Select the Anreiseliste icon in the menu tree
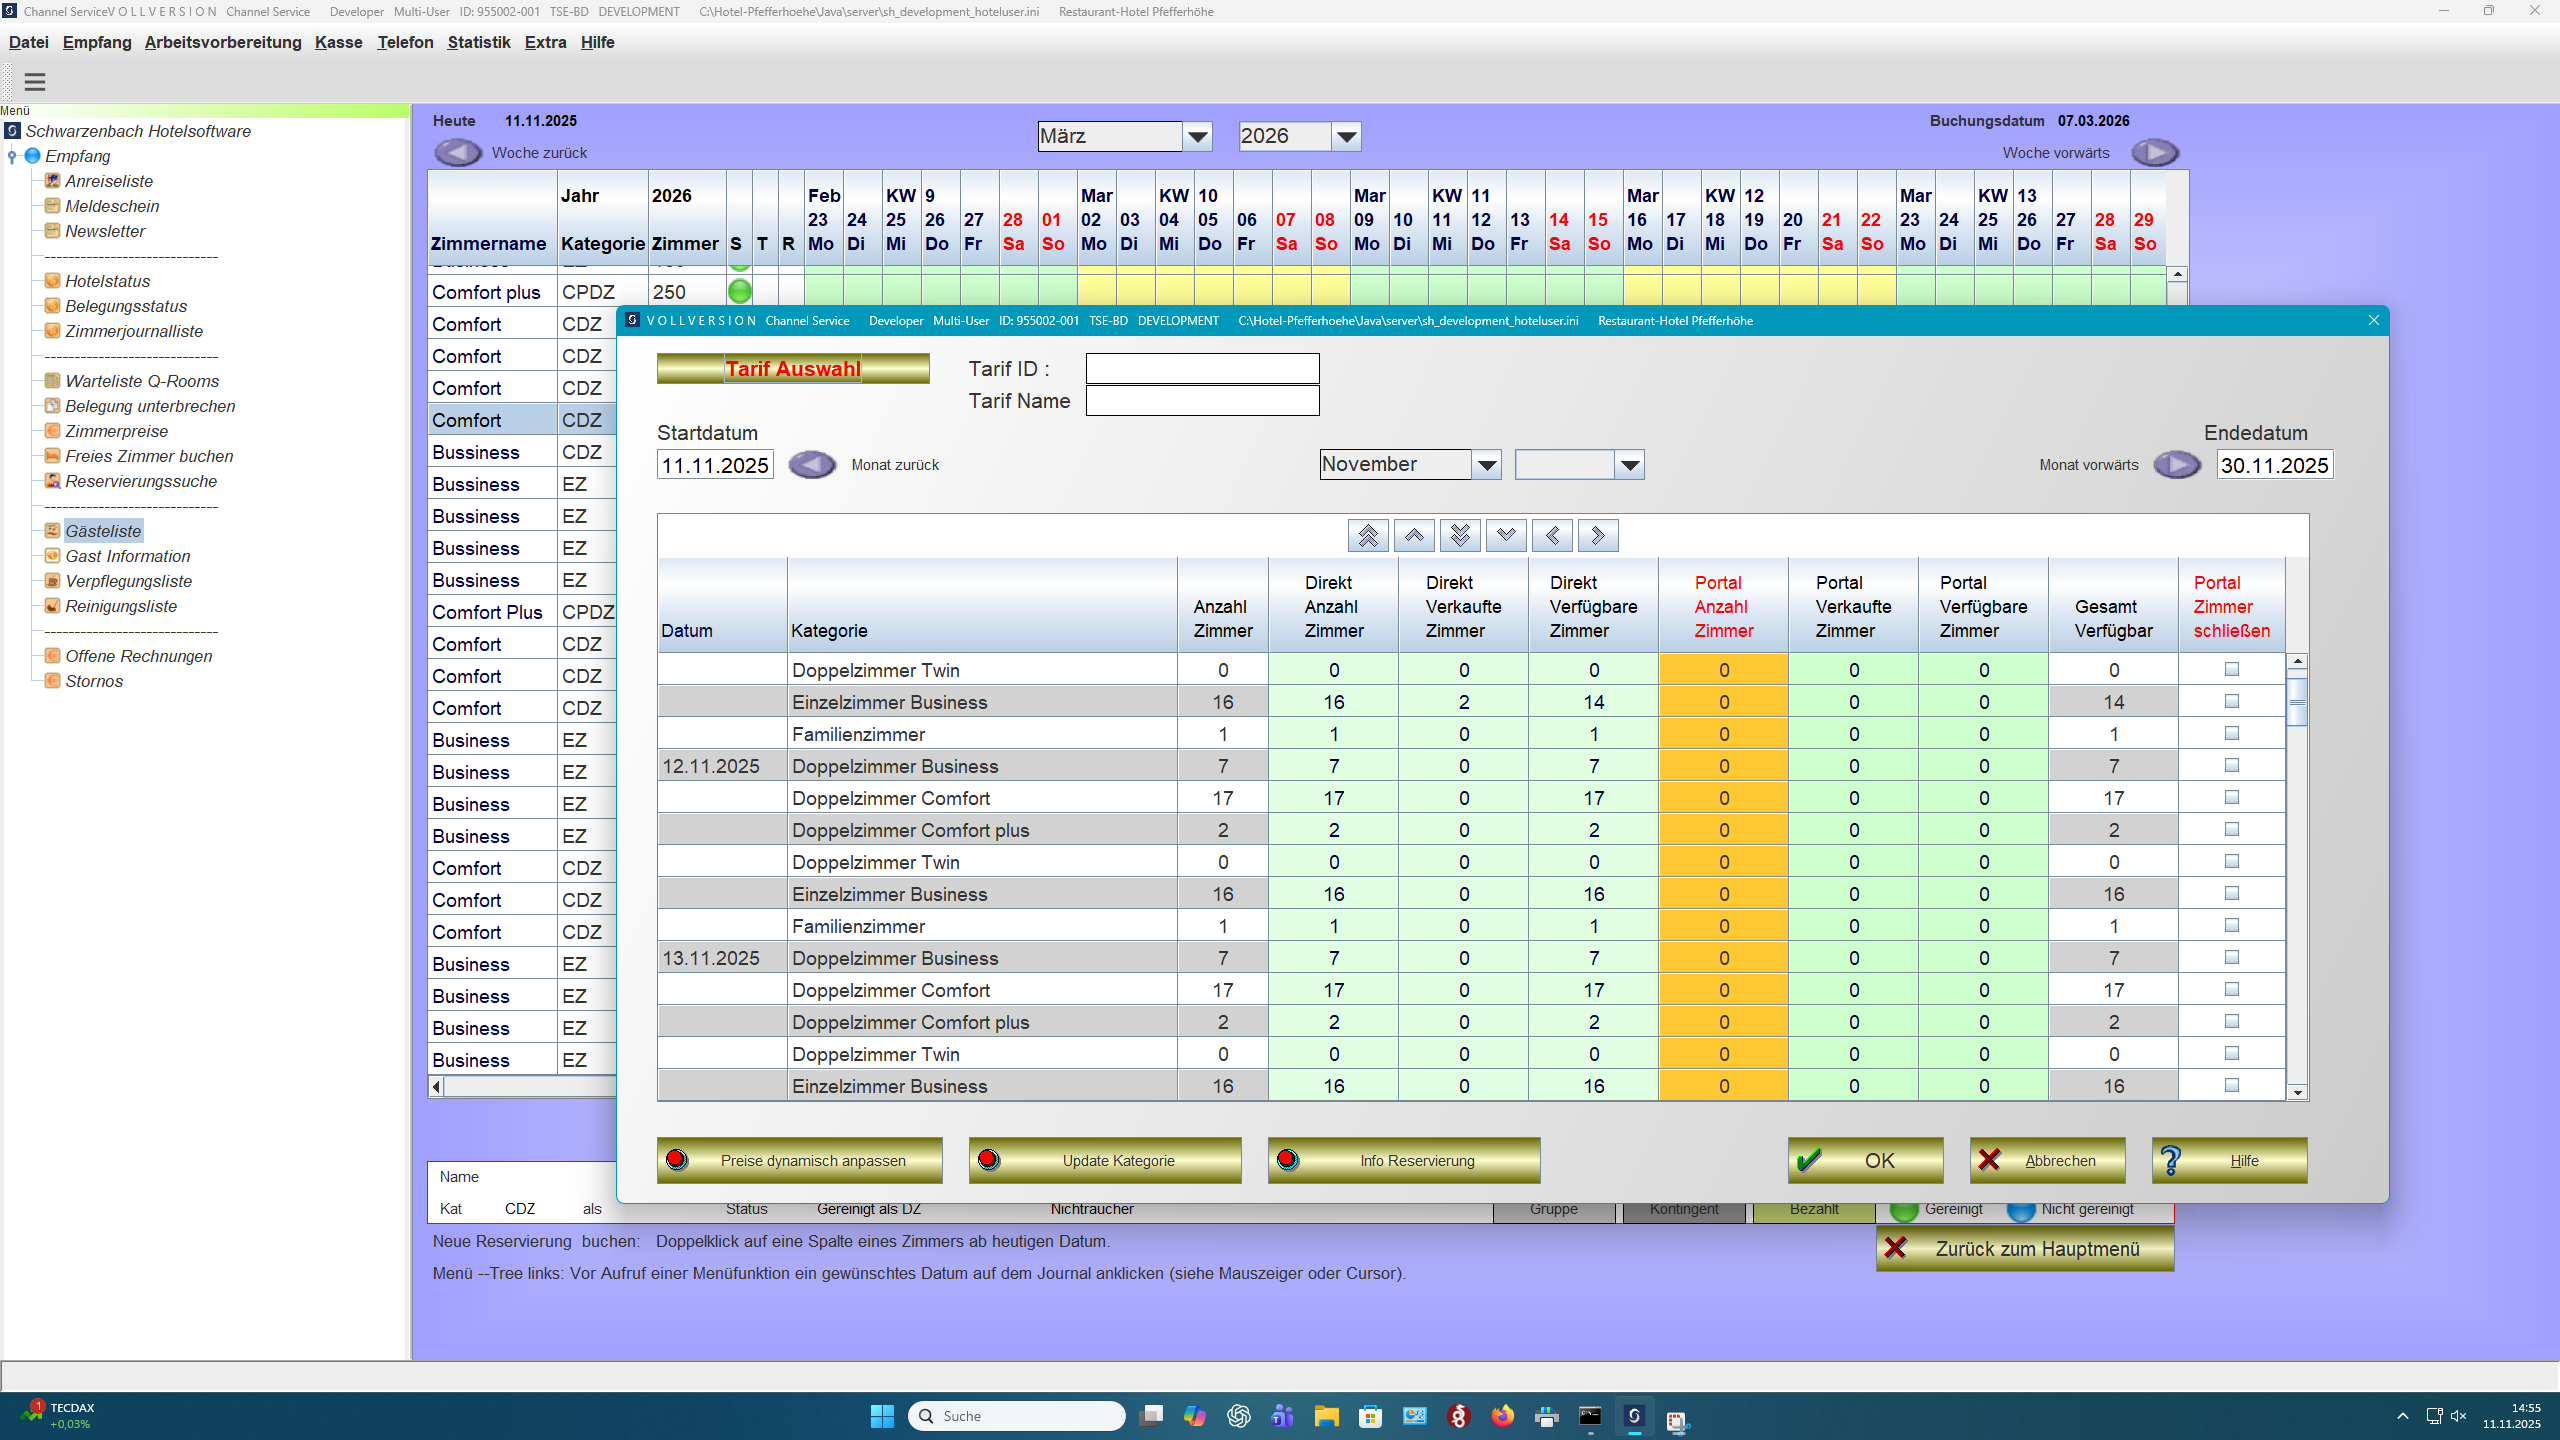The height and width of the screenshot is (1440, 2560). point(52,181)
